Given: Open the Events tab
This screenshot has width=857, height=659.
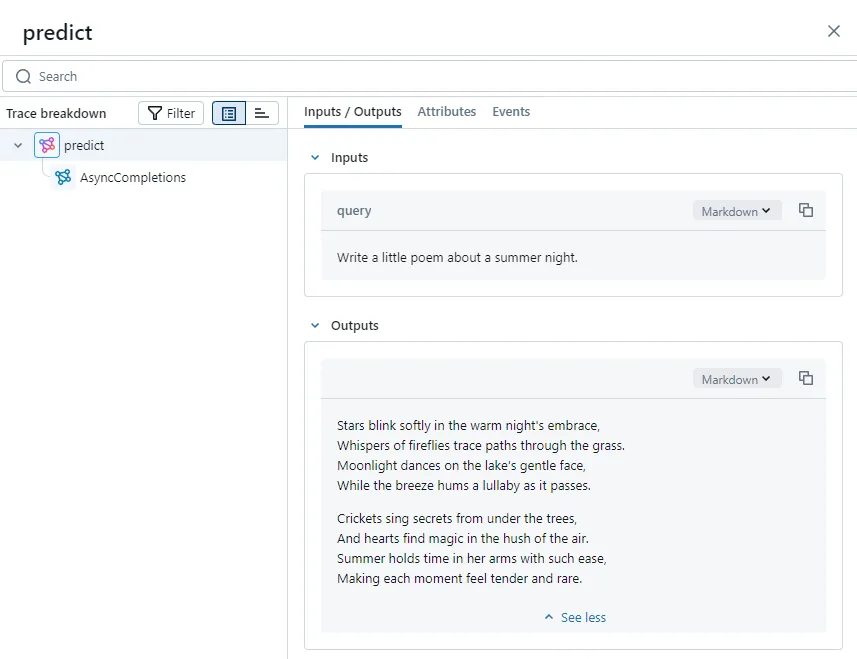Looking at the screenshot, I should (511, 112).
